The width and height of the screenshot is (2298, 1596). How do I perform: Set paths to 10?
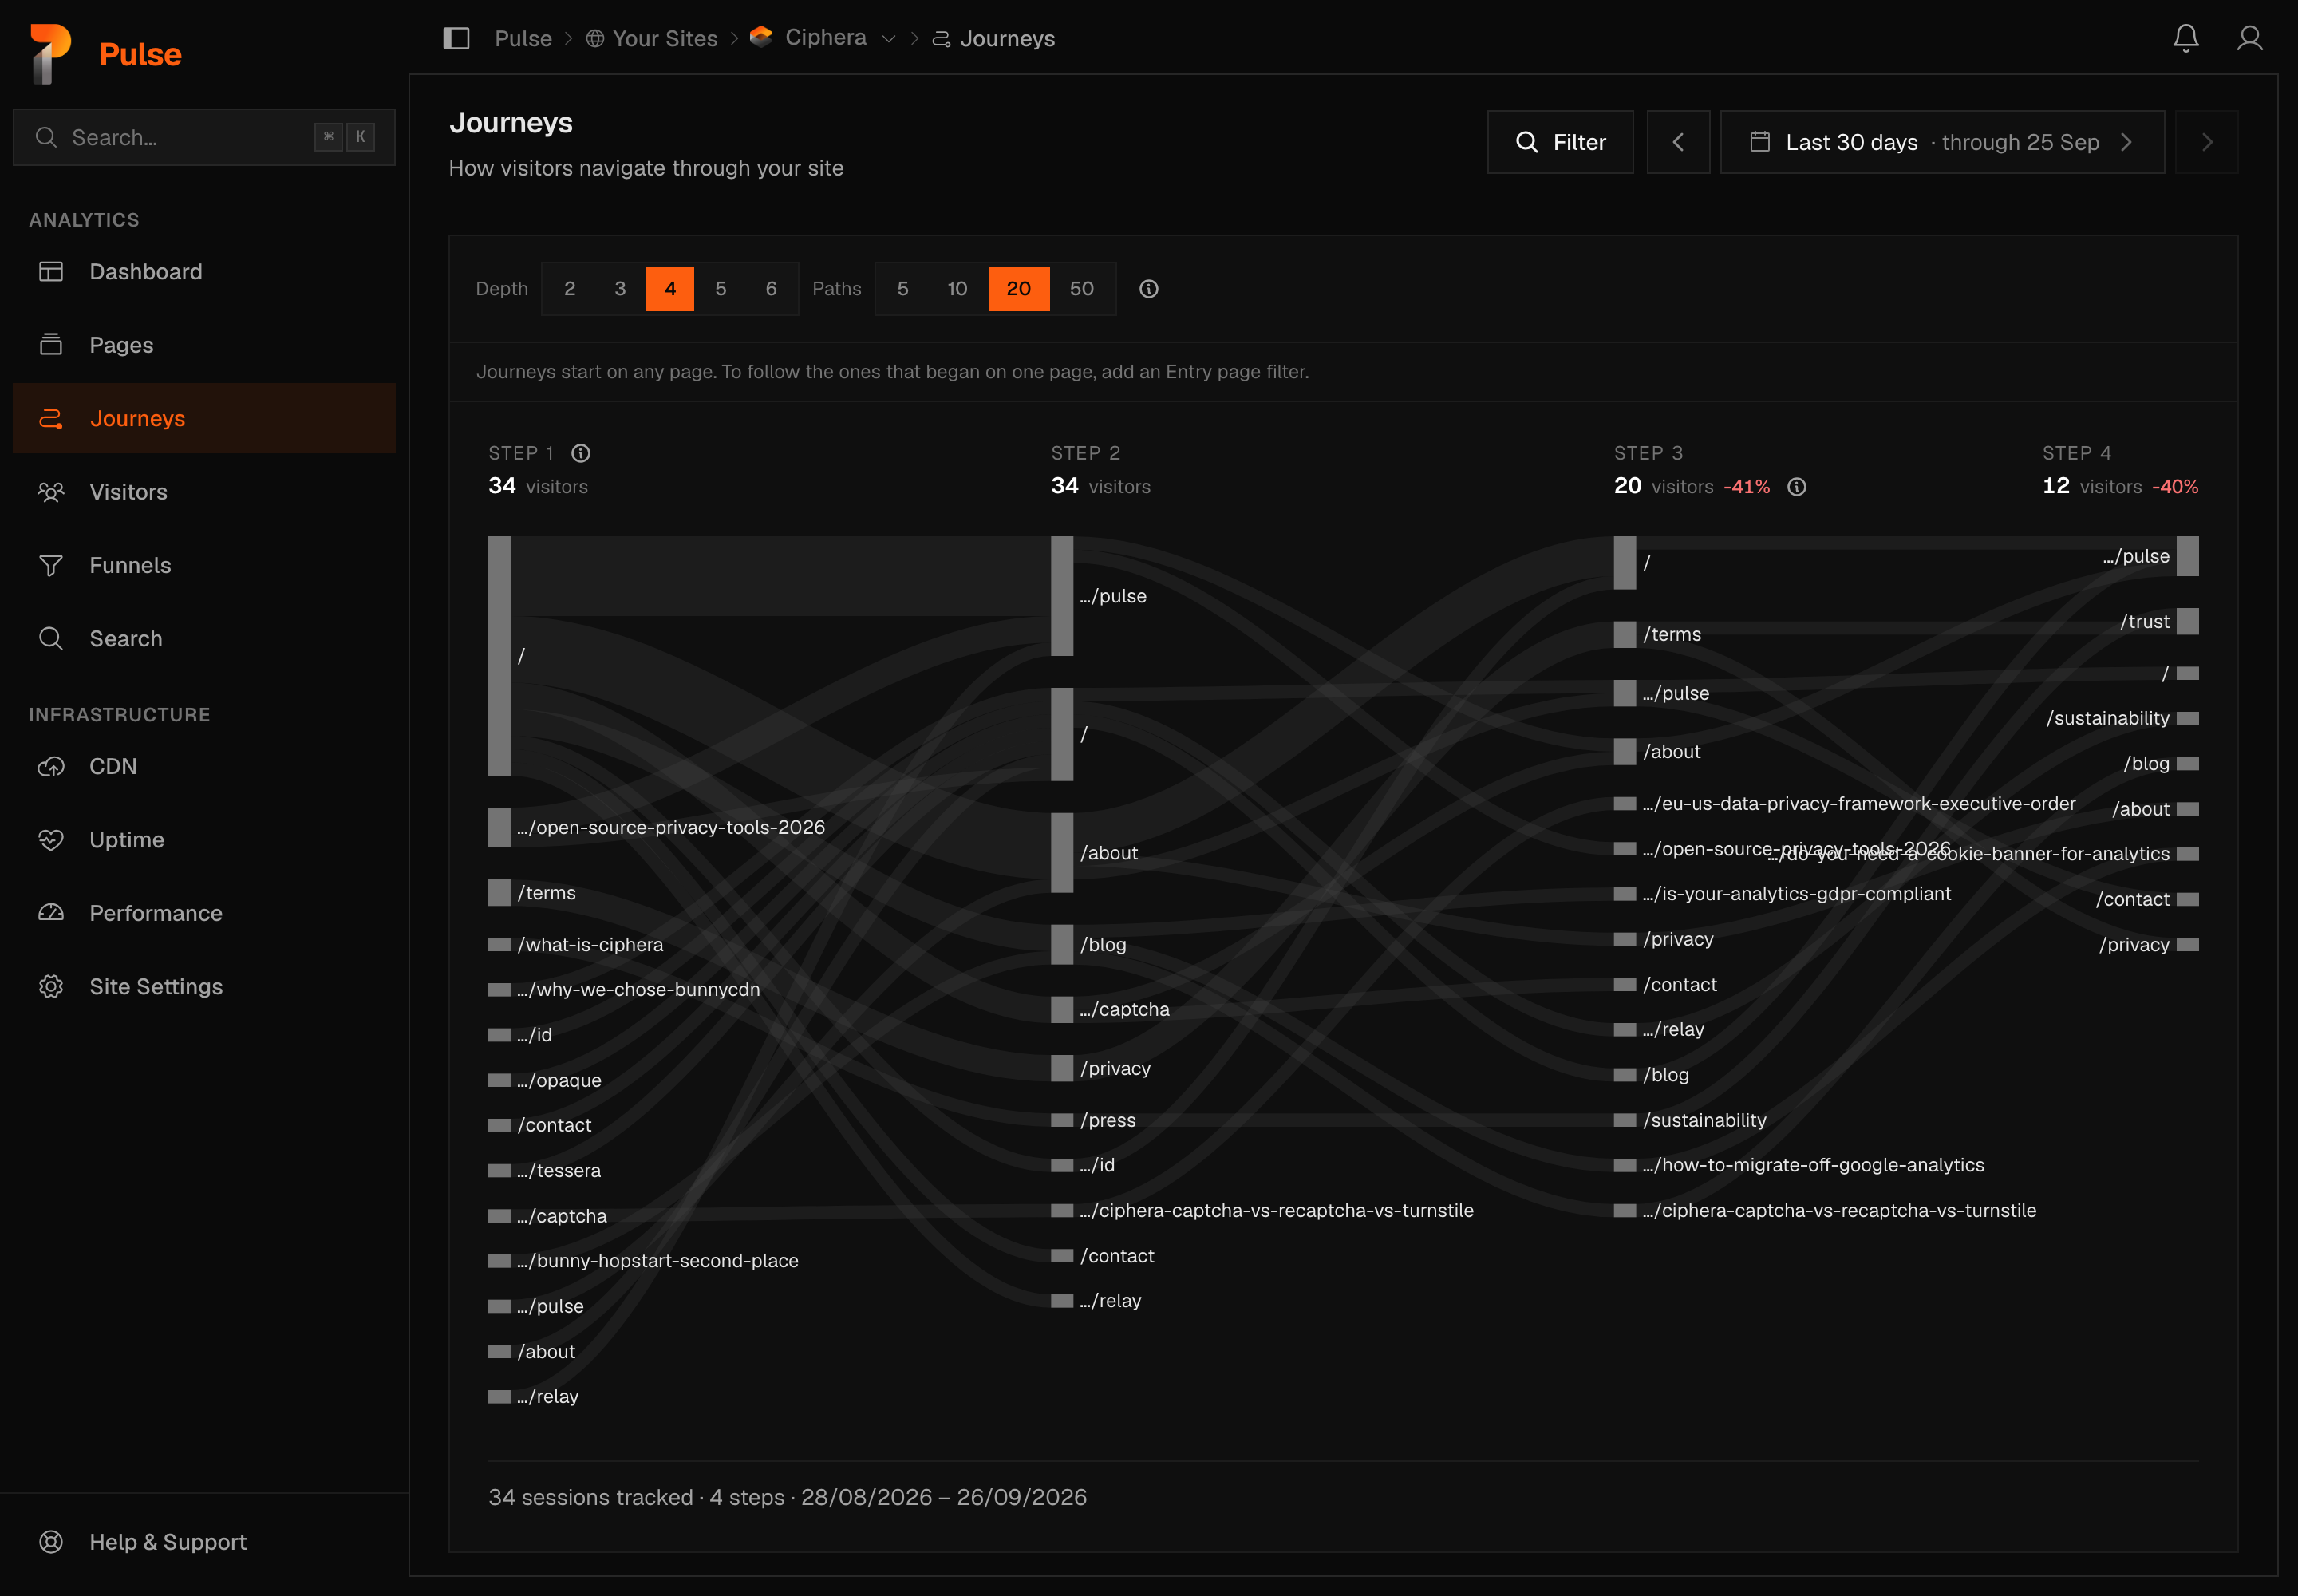click(957, 289)
